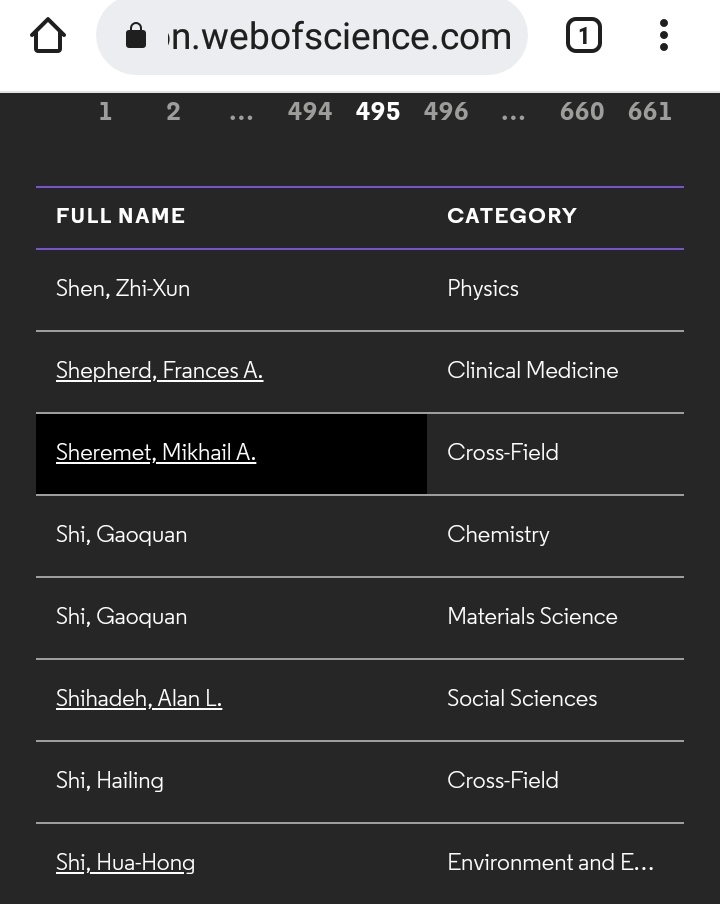Open Shihadeh, Alan L. profile link

pyautogui.click(x=139, y=699)
